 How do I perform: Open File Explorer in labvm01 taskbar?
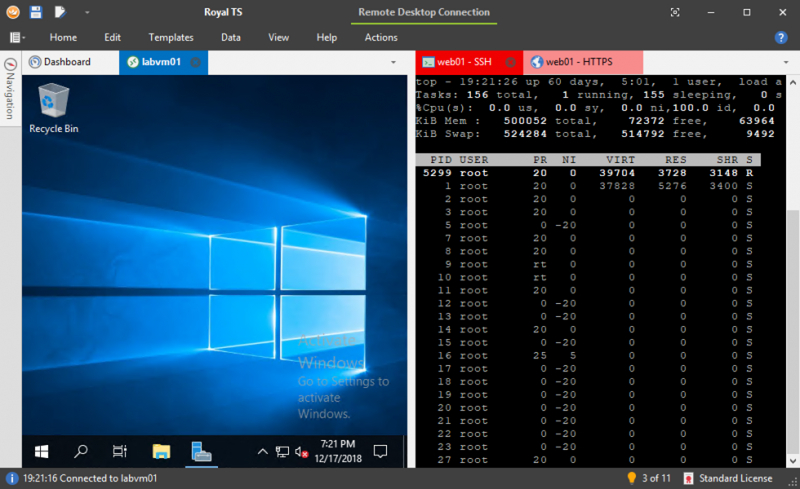(x=161, y=451)
